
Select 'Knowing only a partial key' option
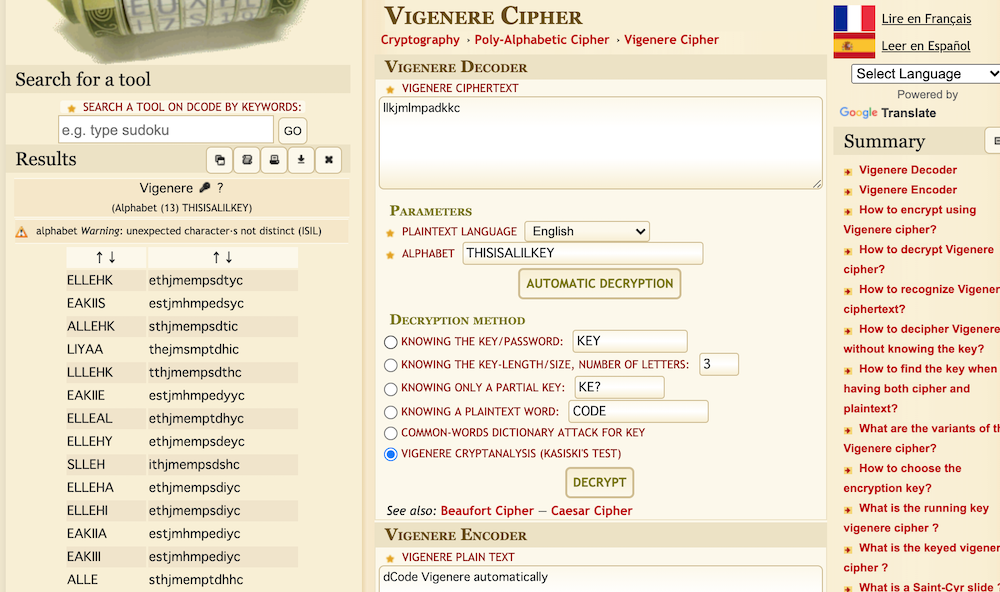[391, 388]
